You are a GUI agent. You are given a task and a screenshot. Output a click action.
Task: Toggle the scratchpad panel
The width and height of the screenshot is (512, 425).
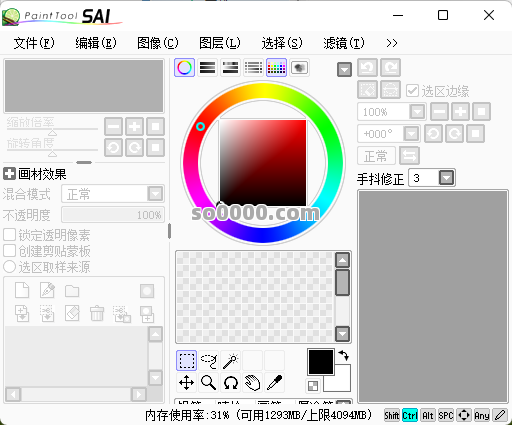299,68
